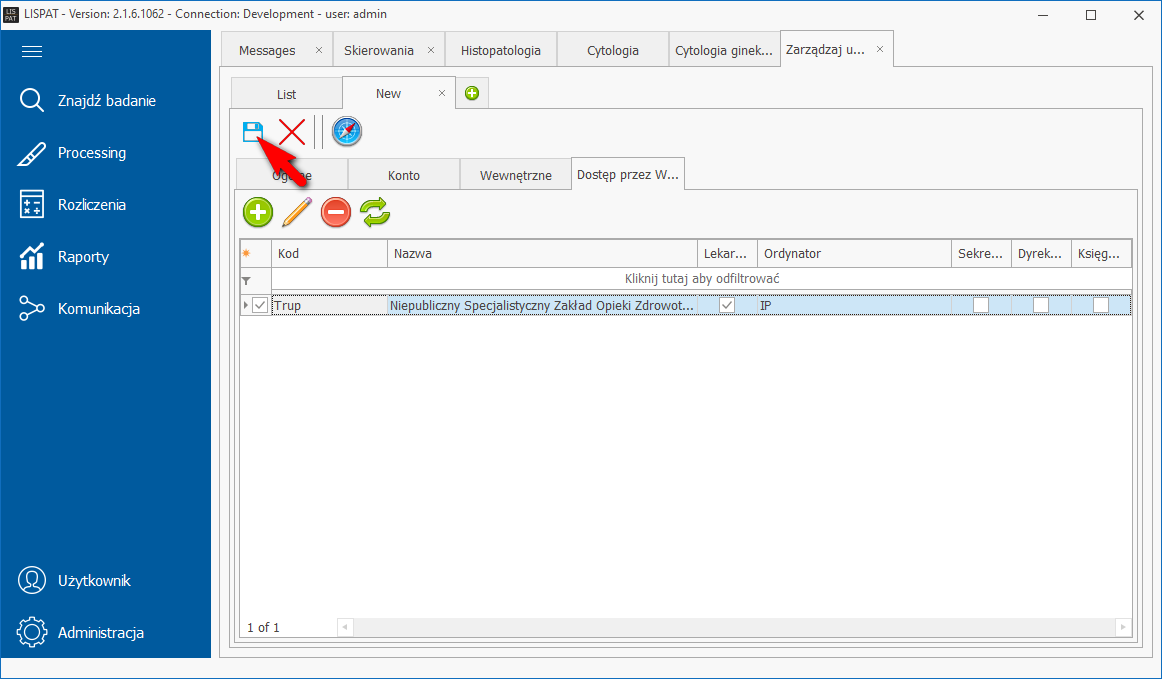The image size is (1162, 679).
Task: Refresh the grid with green arrows icon
Action: pos(375,212)
